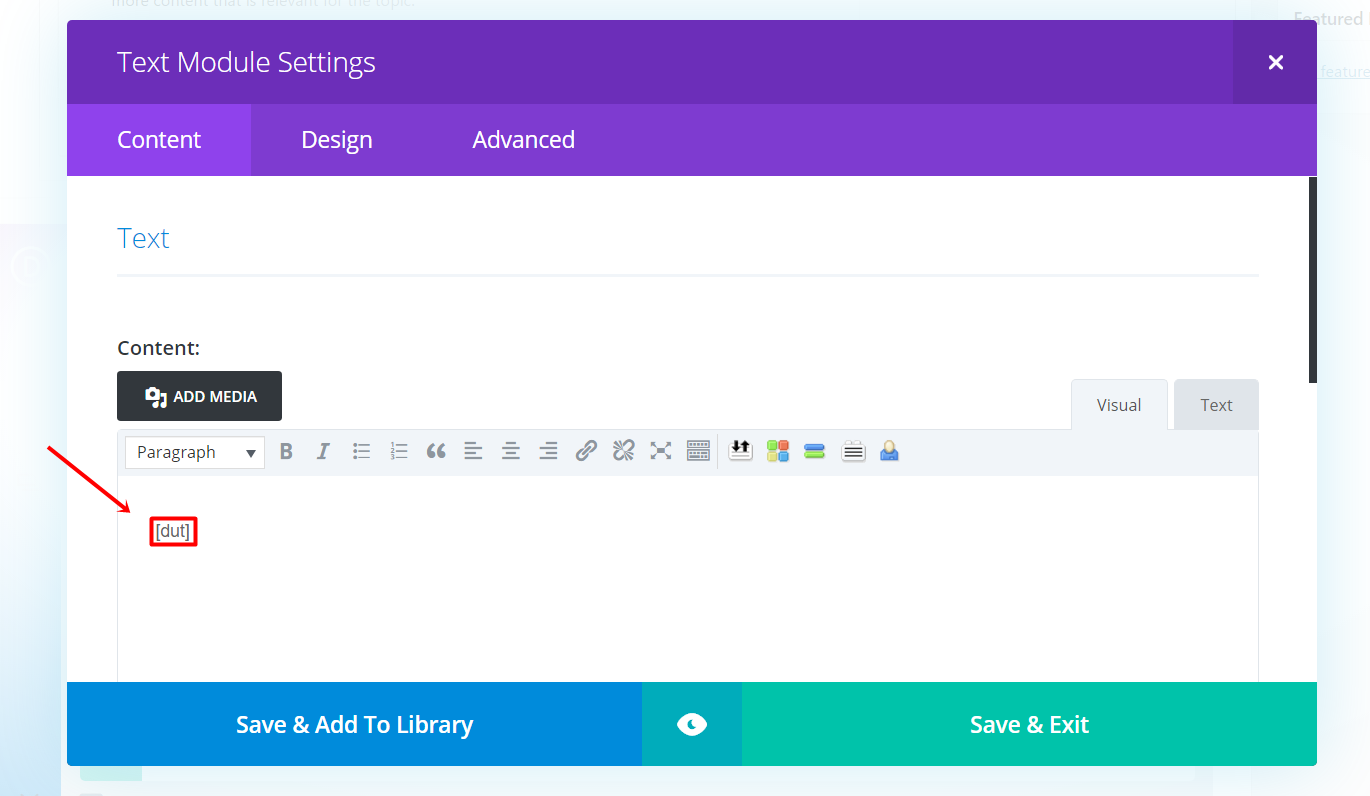Click the Add Media button
Screen dimensions: 1370x796
(200, 397)
